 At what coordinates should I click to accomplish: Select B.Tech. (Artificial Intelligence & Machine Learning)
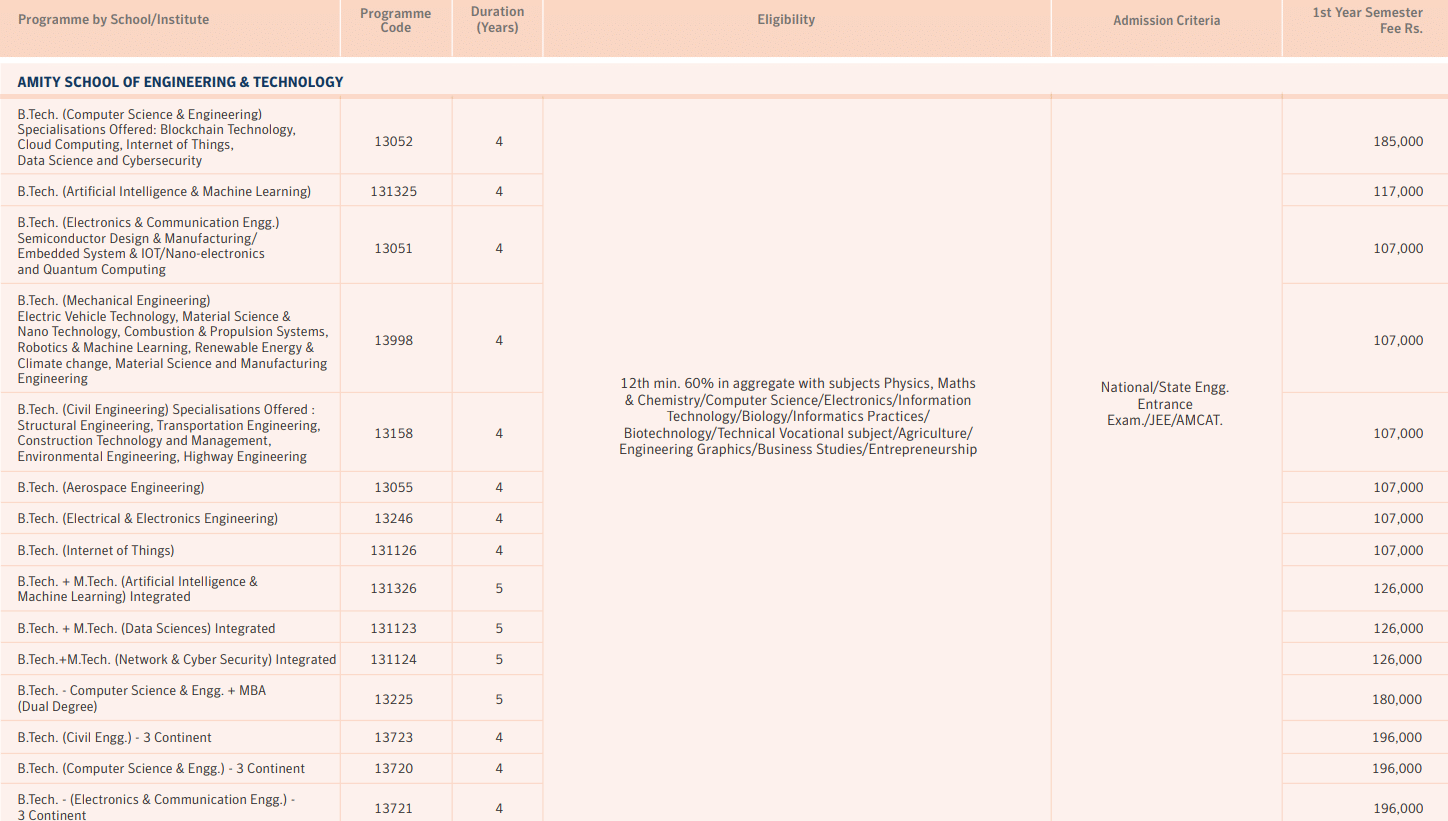[163, 190]
